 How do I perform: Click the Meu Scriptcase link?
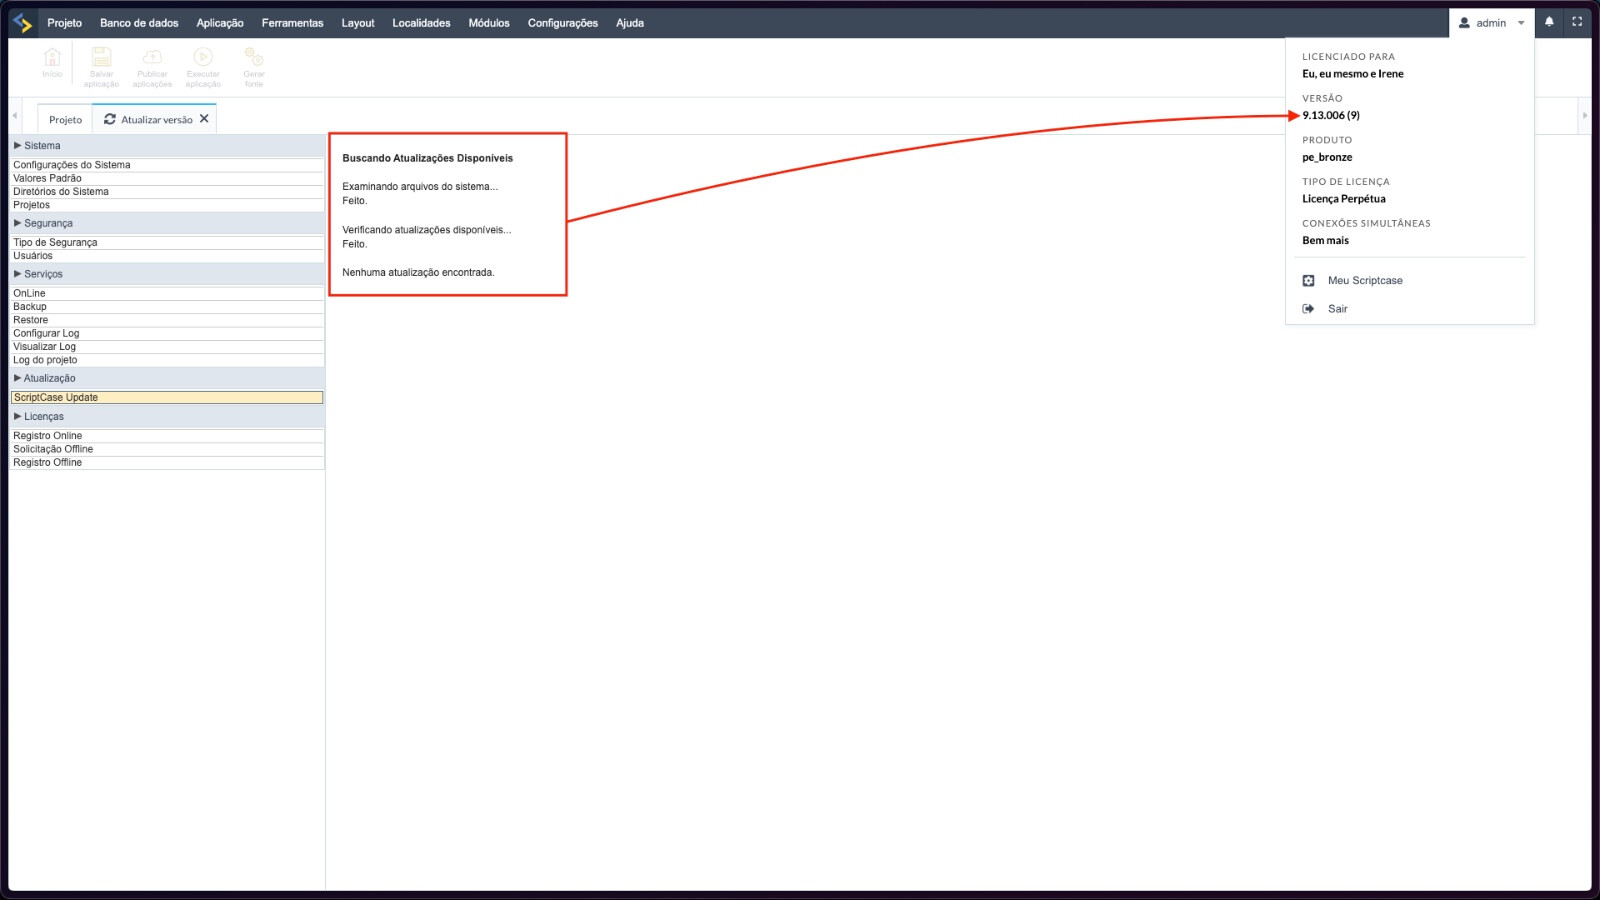(1364, 281)
